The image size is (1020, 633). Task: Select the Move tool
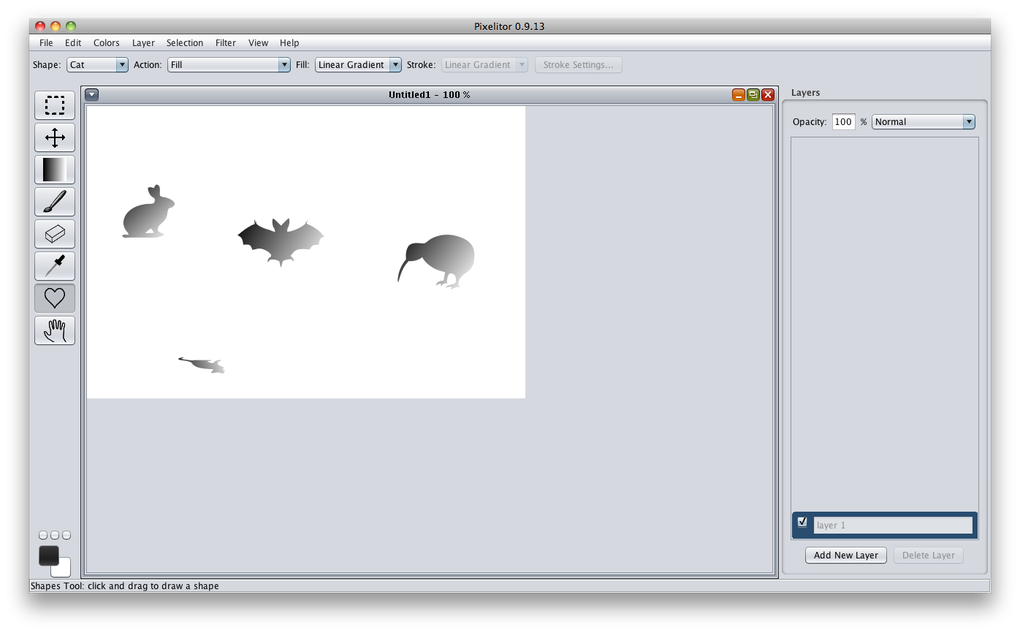54,137
